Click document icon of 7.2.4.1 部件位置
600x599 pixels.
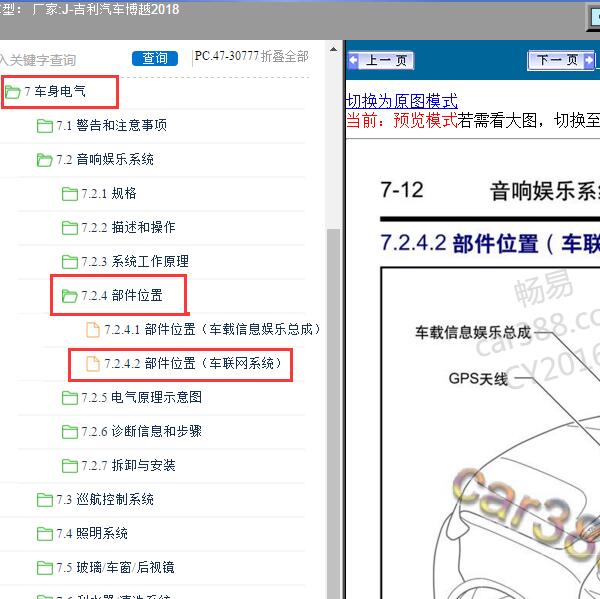click(x=93, y=330)
